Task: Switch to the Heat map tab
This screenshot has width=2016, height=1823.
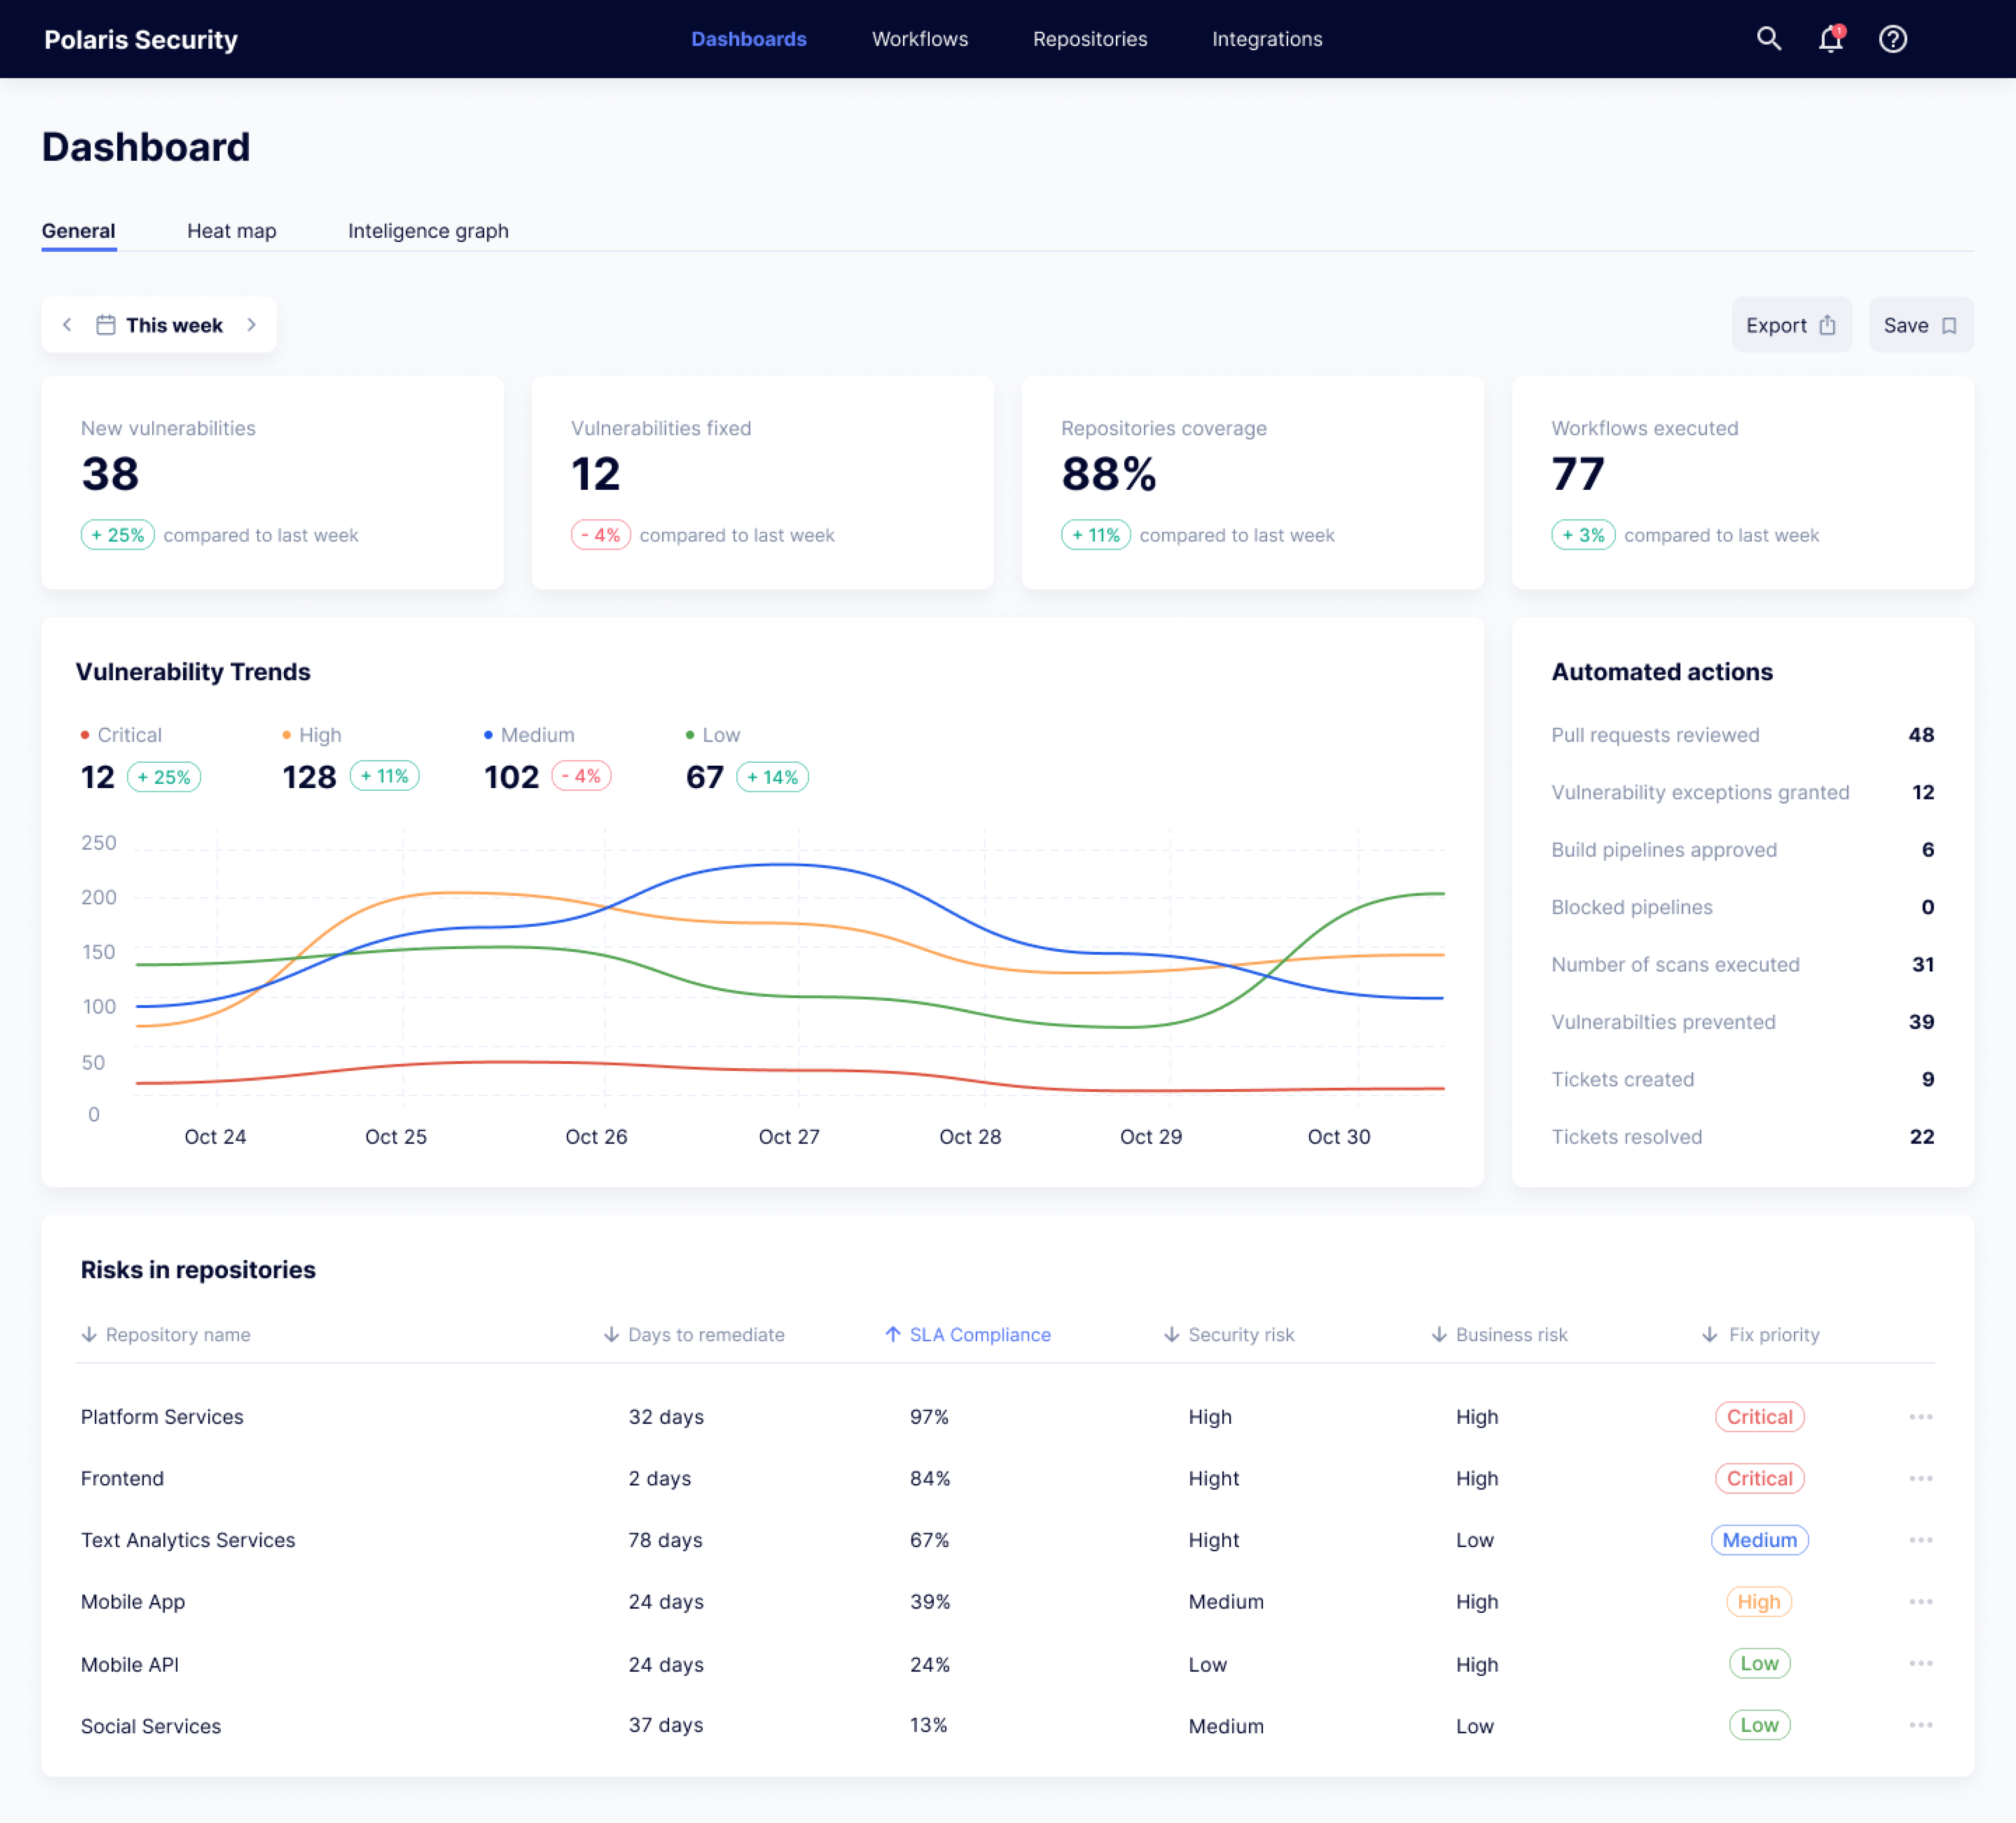Action: 231,230
